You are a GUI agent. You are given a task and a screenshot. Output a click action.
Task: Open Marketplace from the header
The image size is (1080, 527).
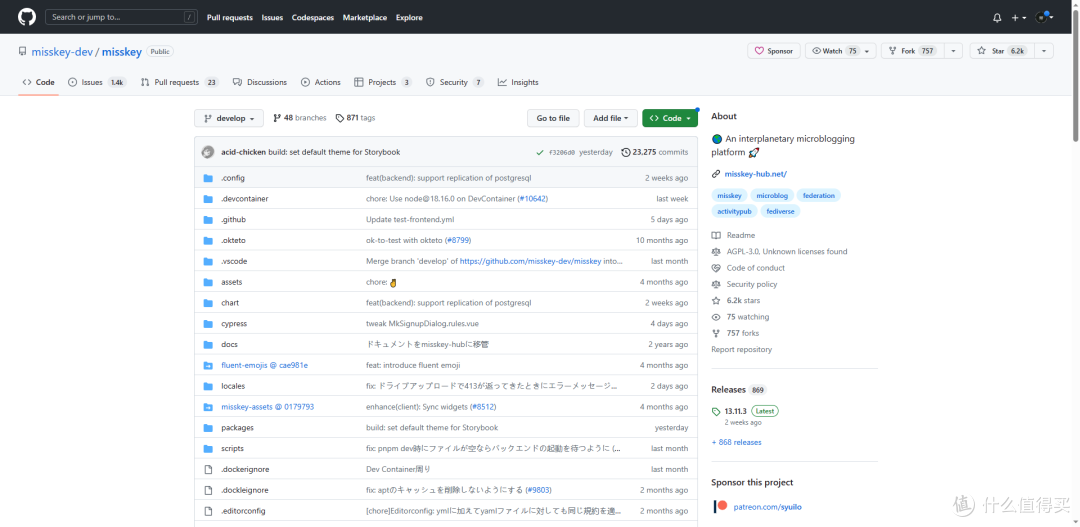click(x=365, y=17)
